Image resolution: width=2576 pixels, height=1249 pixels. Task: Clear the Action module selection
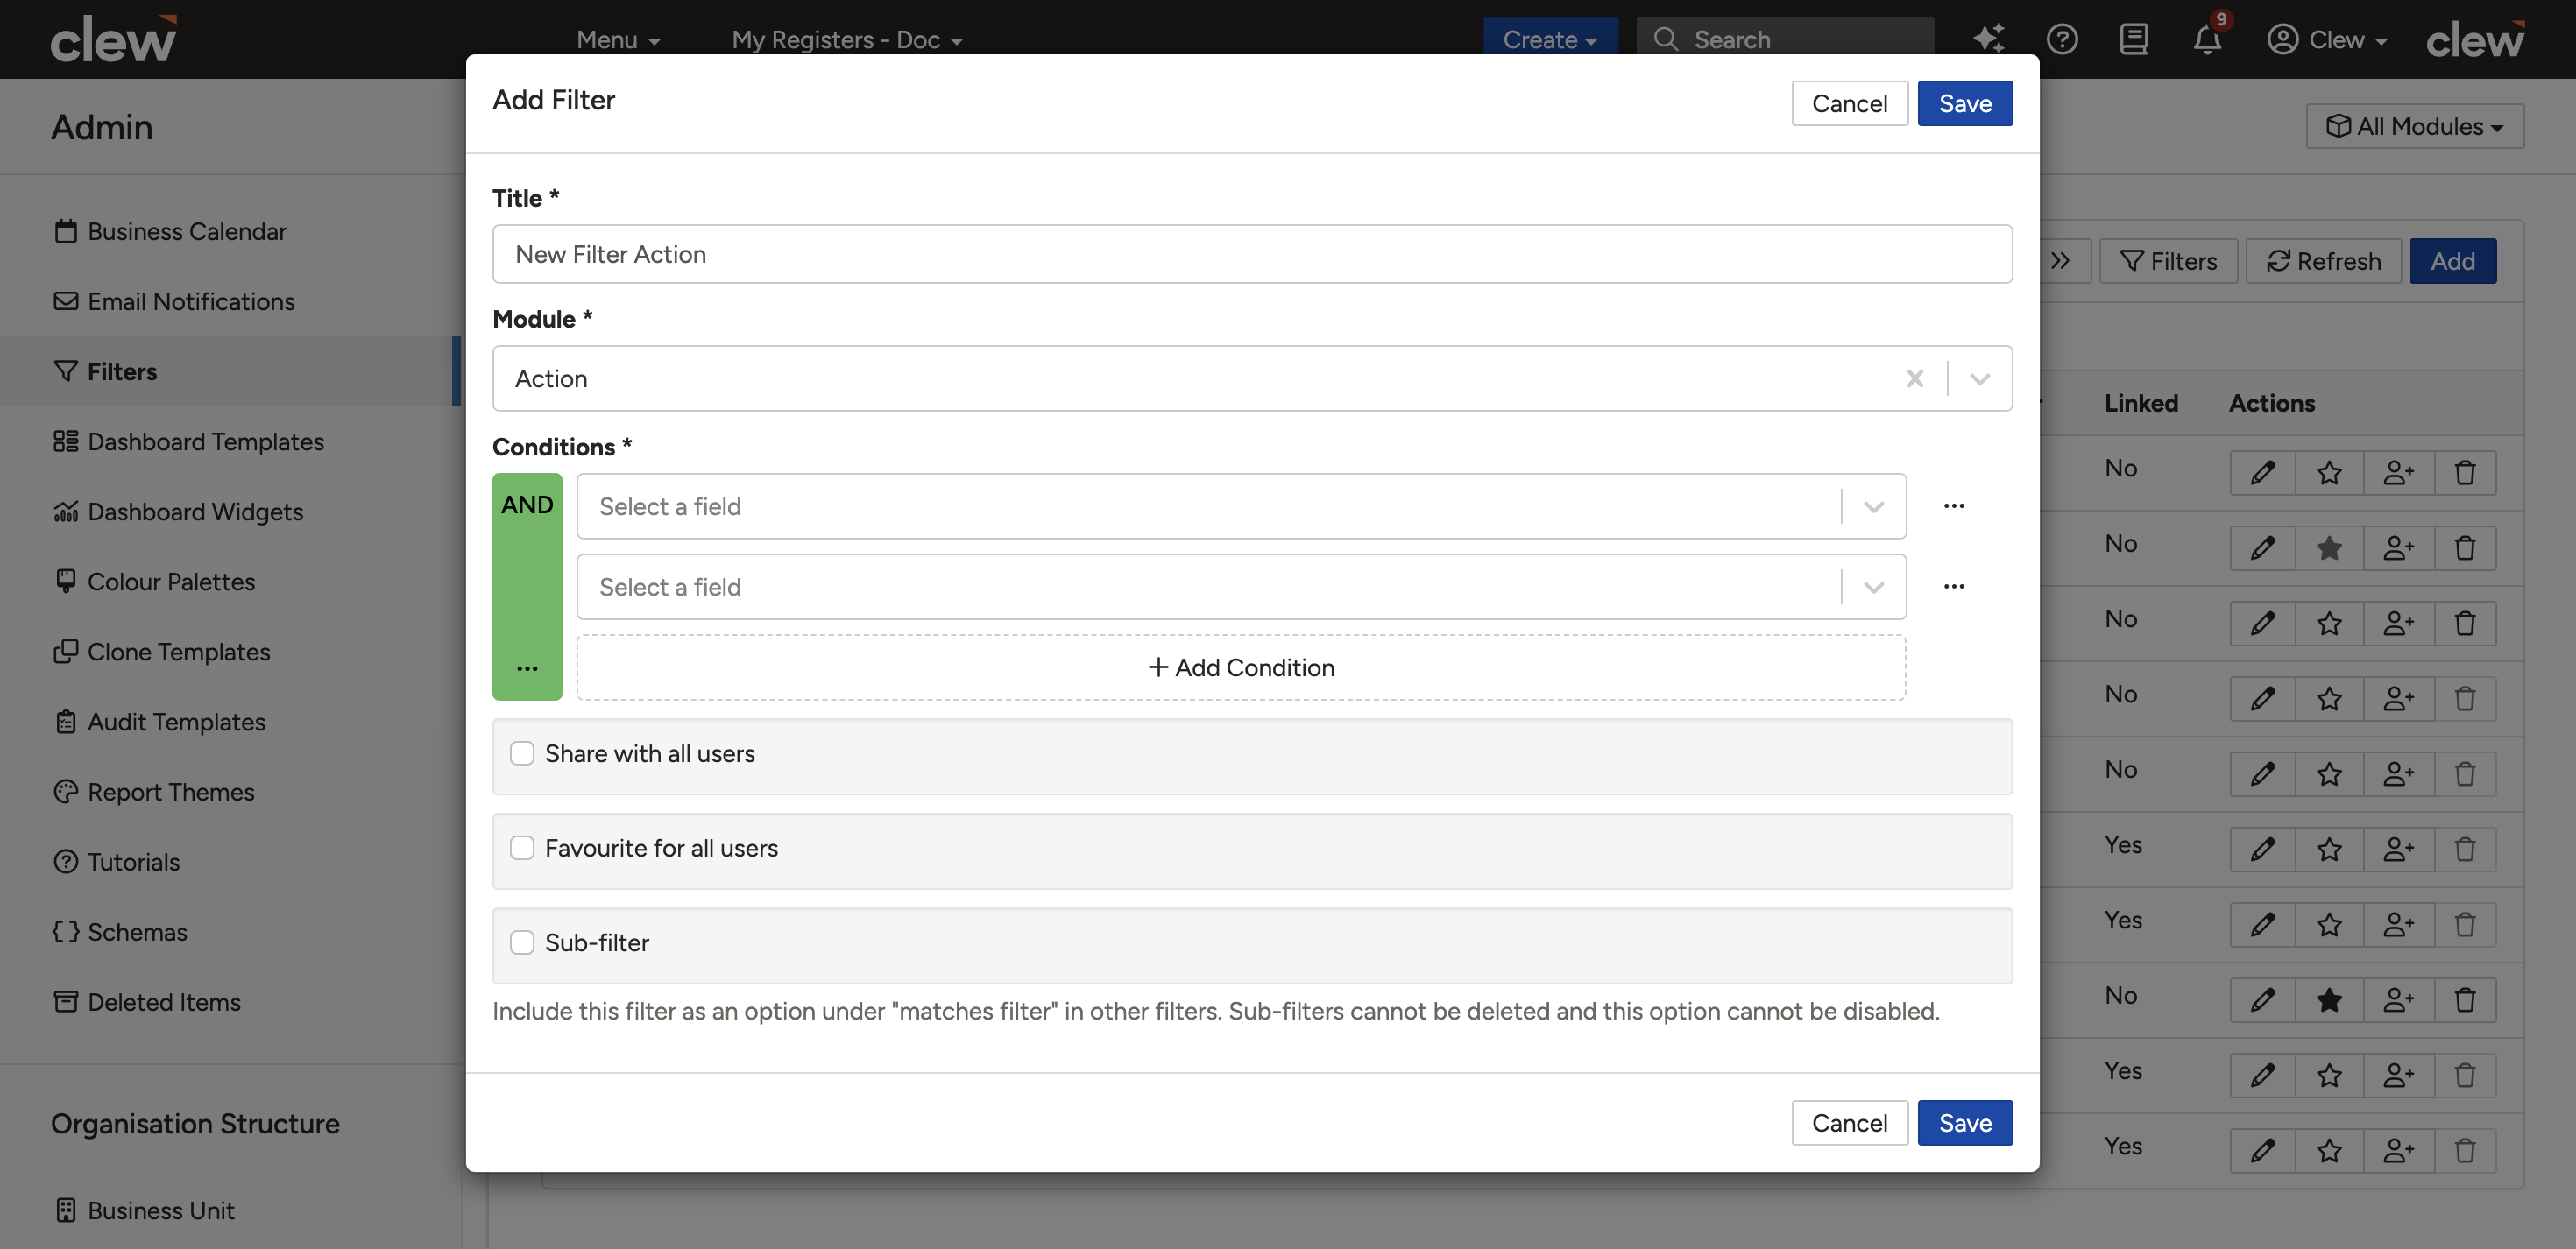[x=1914, y=378]
